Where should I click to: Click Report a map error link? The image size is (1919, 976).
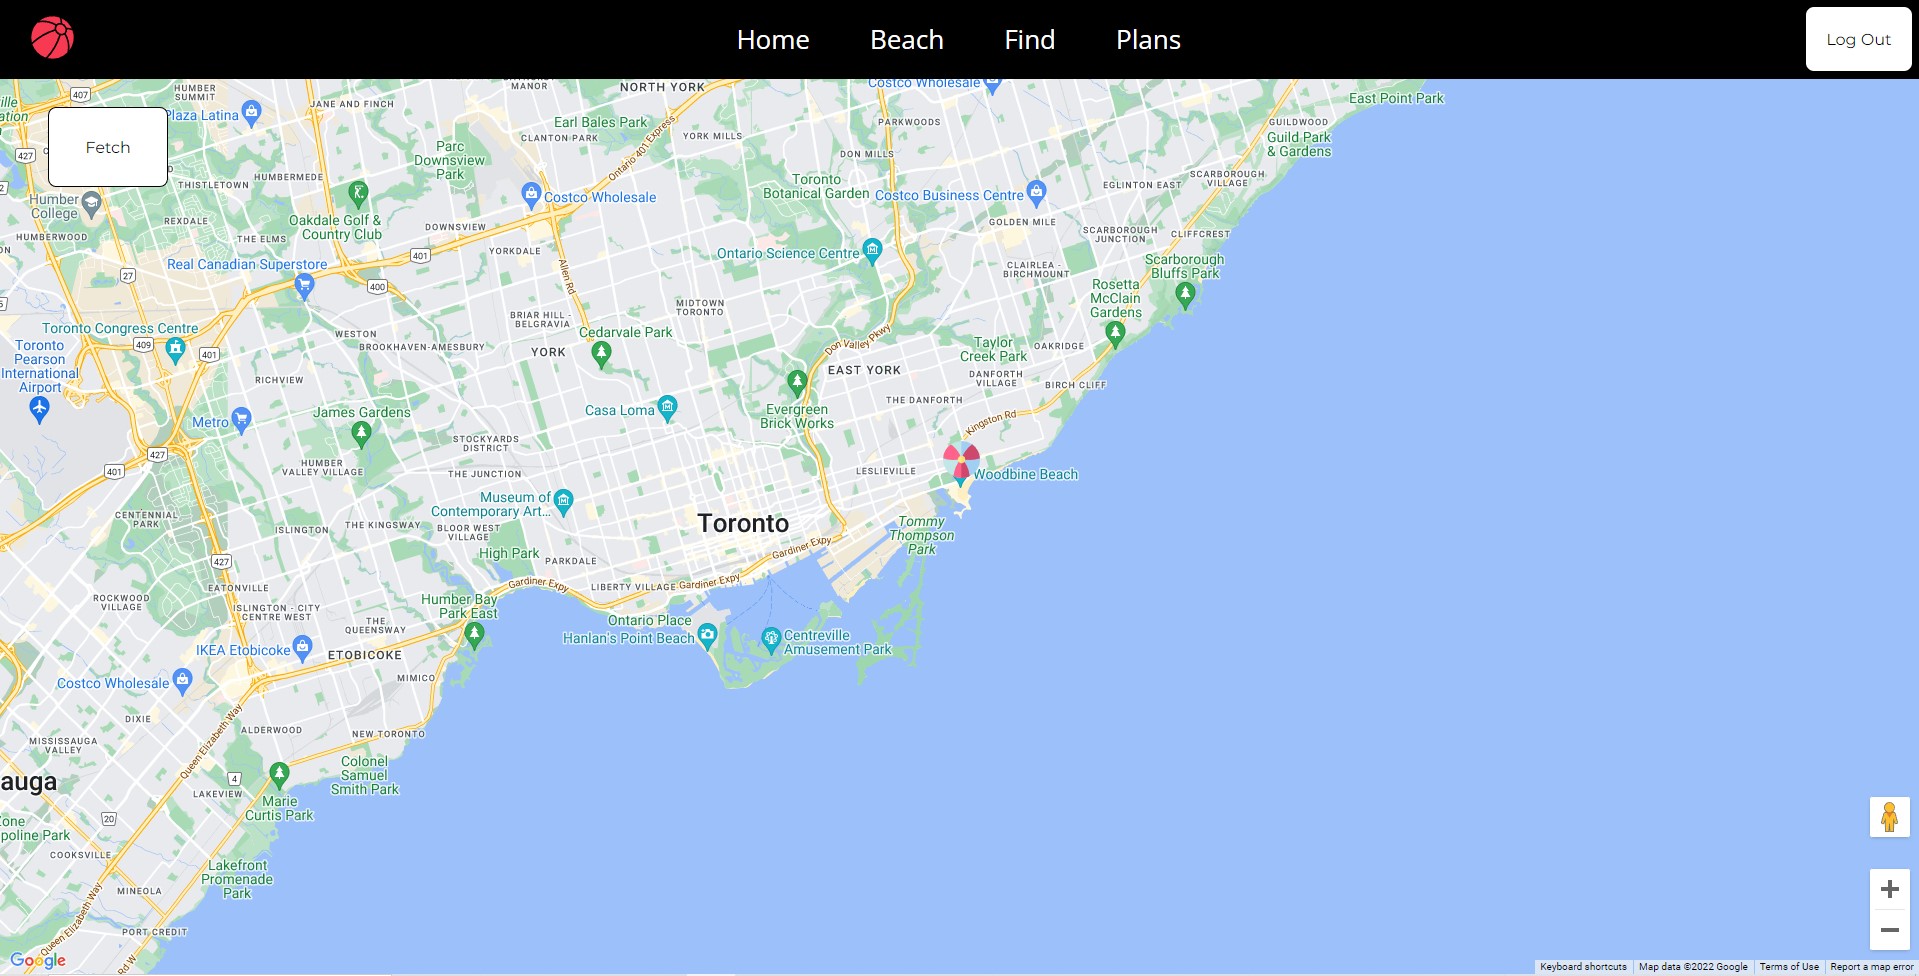1871,967
